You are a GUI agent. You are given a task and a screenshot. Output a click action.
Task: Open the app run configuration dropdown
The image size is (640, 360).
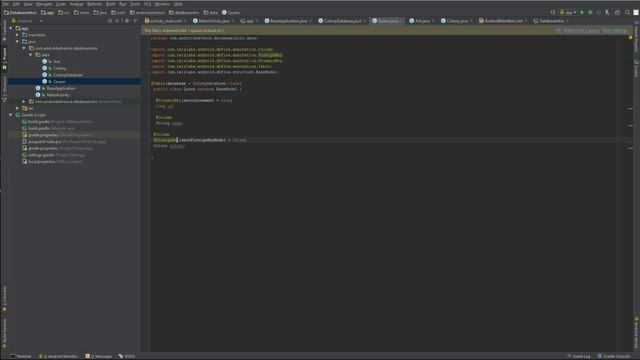tap(568, 13)
